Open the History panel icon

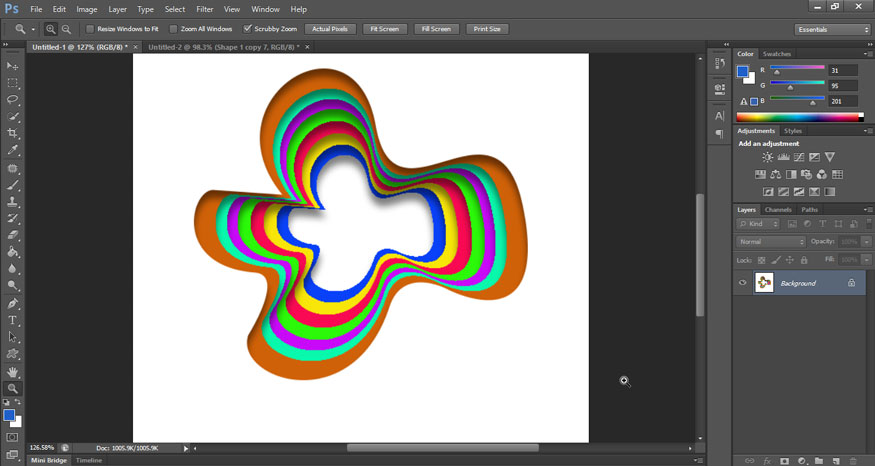pos(720,64)
